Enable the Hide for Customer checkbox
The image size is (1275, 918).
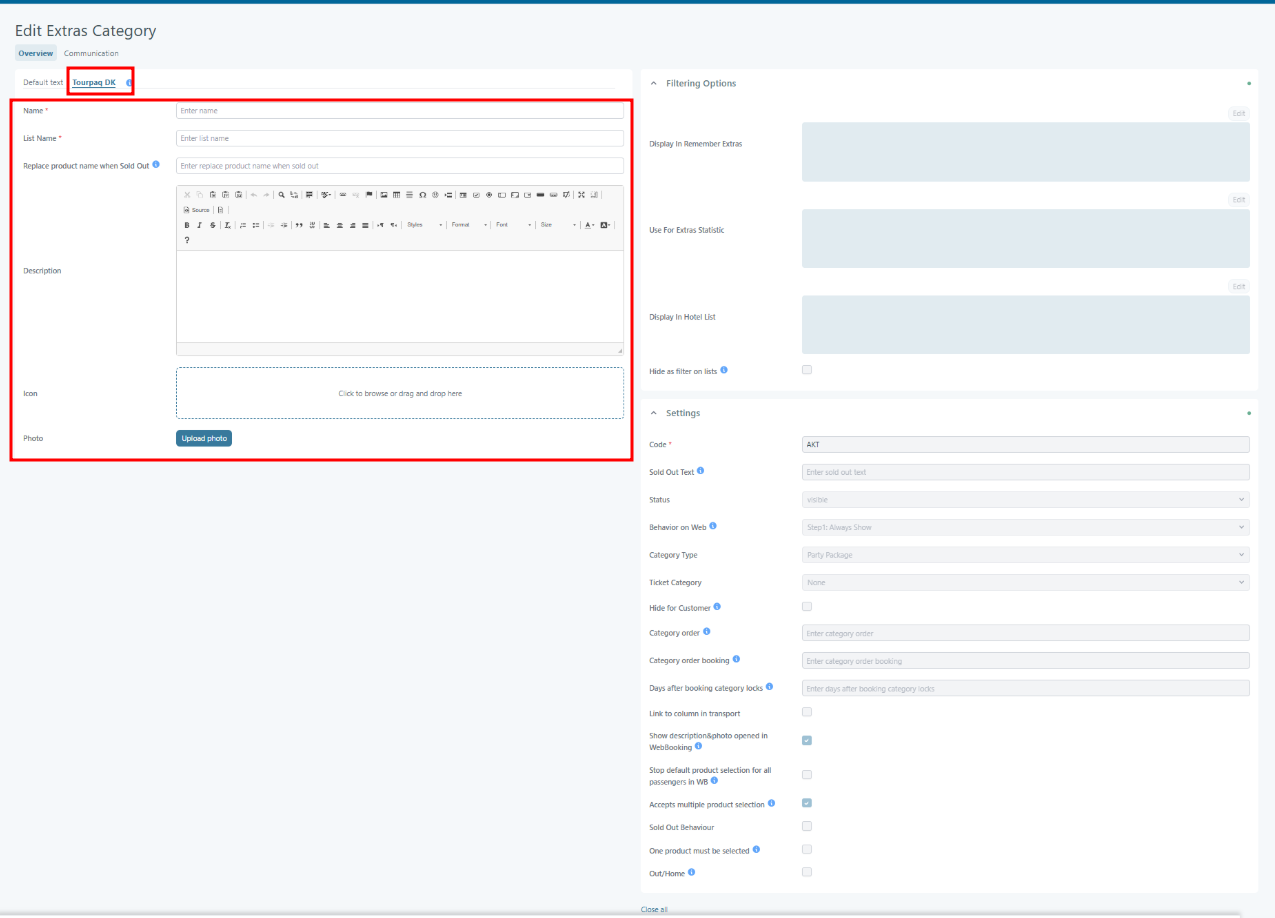(x=807, y=606)
